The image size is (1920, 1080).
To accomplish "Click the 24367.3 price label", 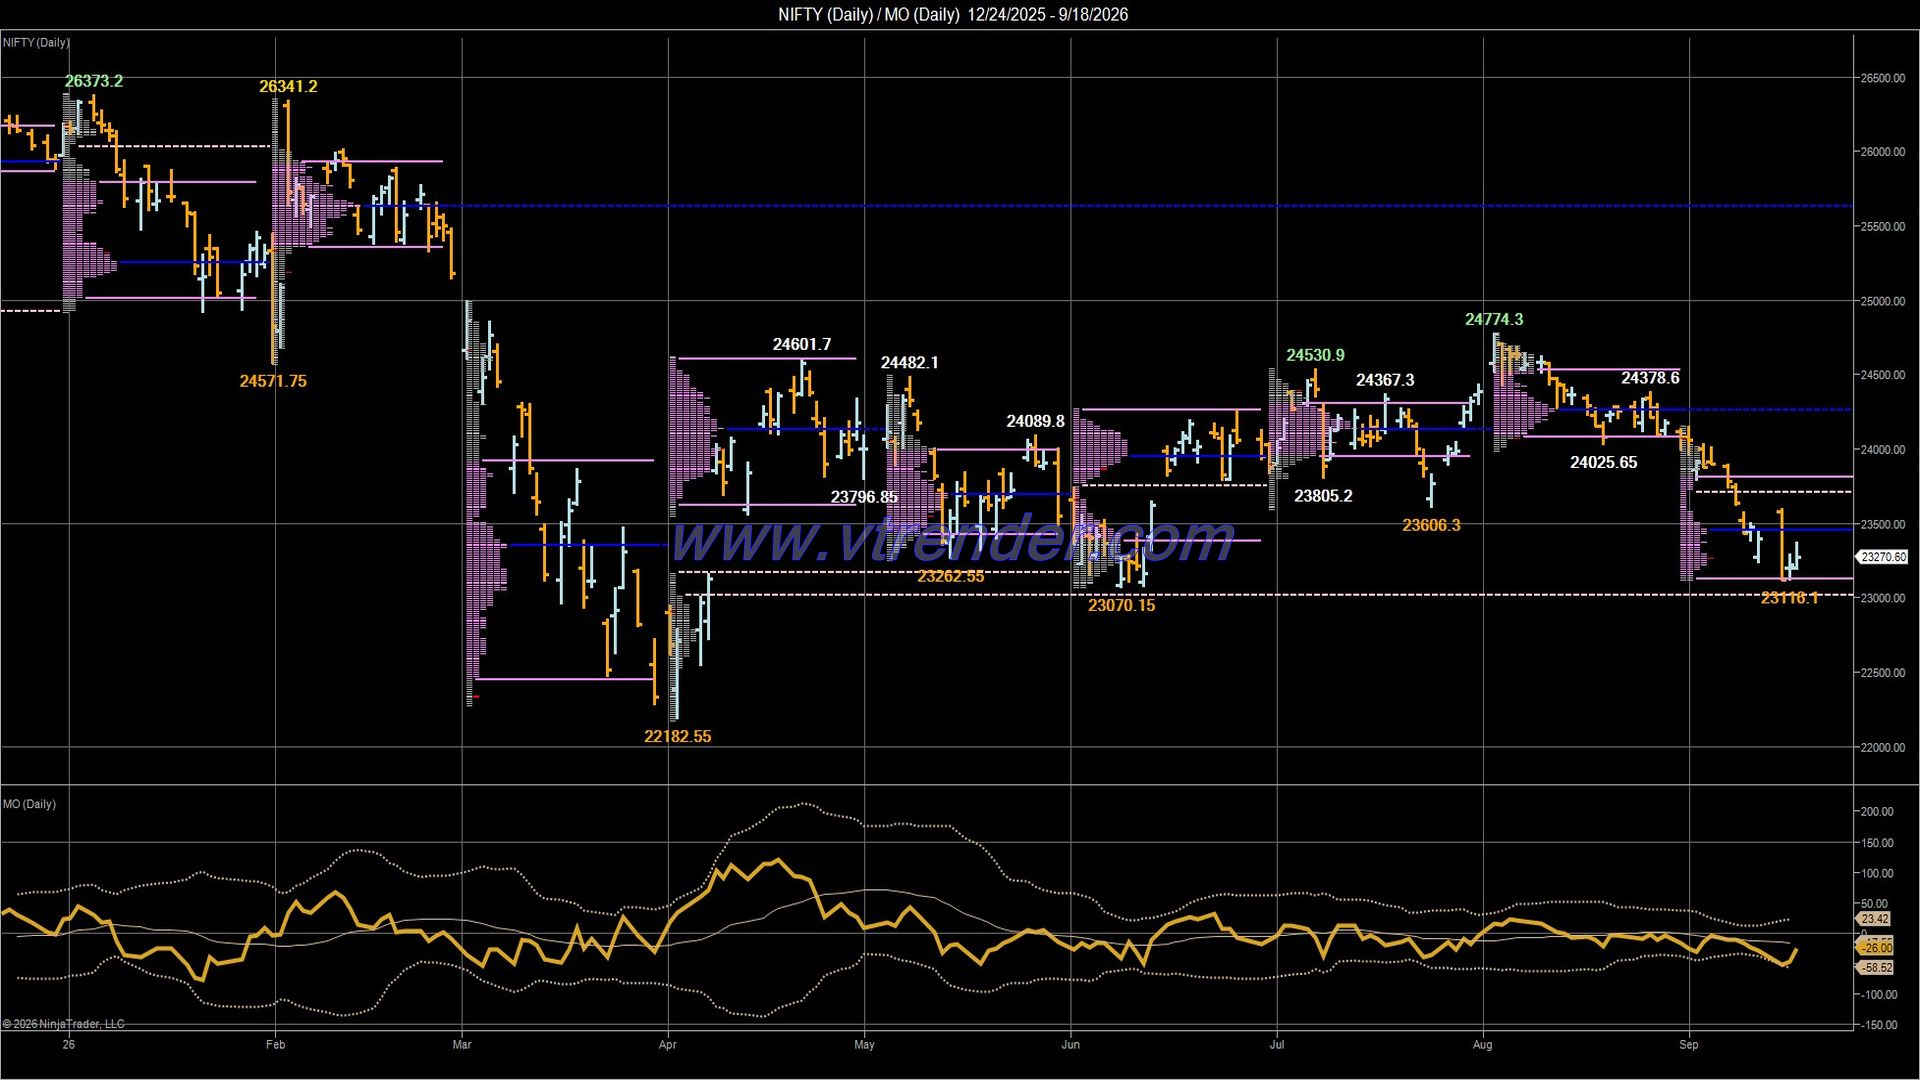I will [x=1385, y=380].
